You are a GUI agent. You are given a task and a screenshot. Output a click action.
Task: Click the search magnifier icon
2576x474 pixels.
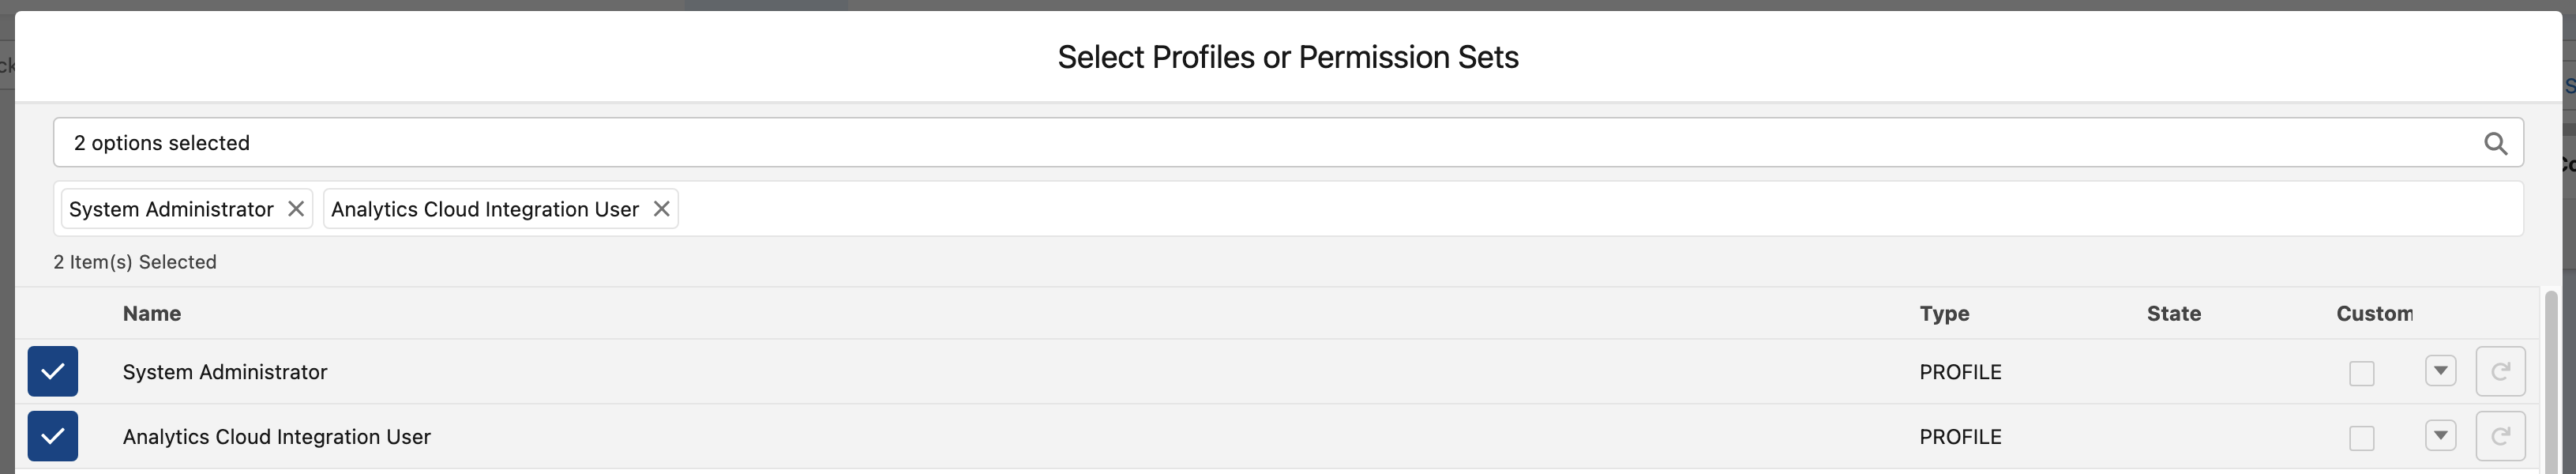coord(2495,144)
